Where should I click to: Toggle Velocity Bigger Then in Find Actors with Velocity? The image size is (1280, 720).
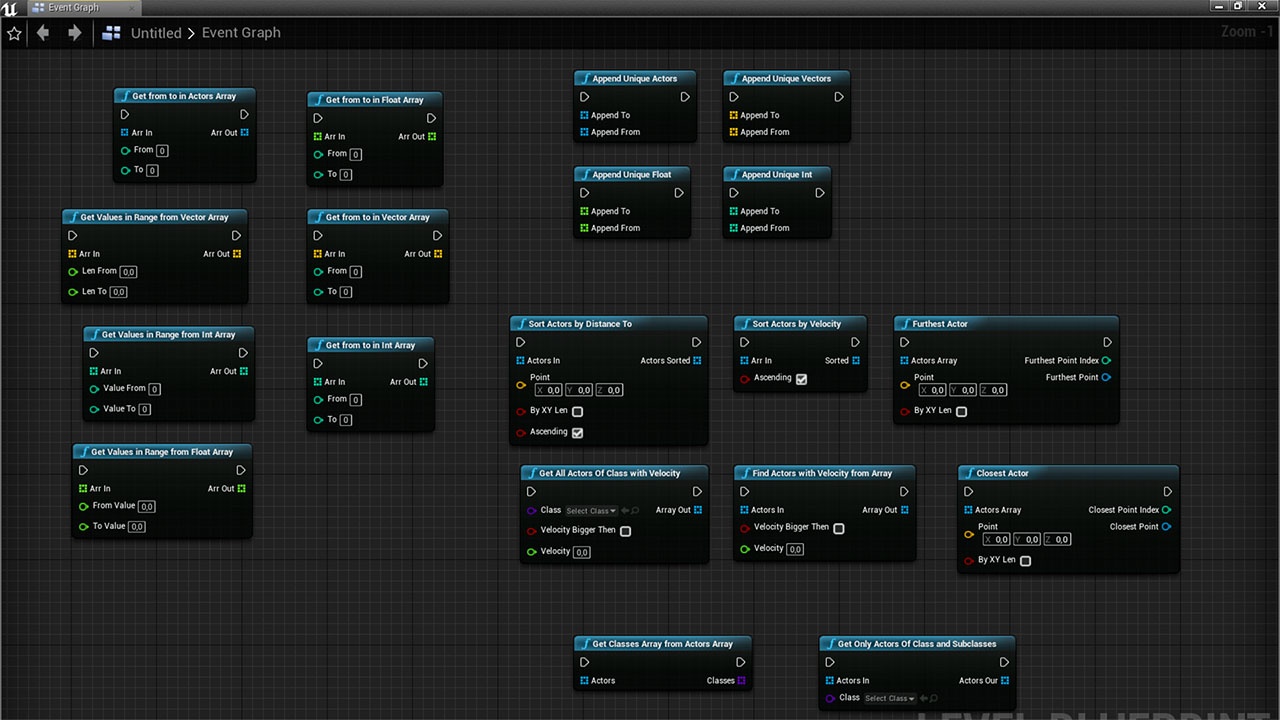tap(839, 528)
